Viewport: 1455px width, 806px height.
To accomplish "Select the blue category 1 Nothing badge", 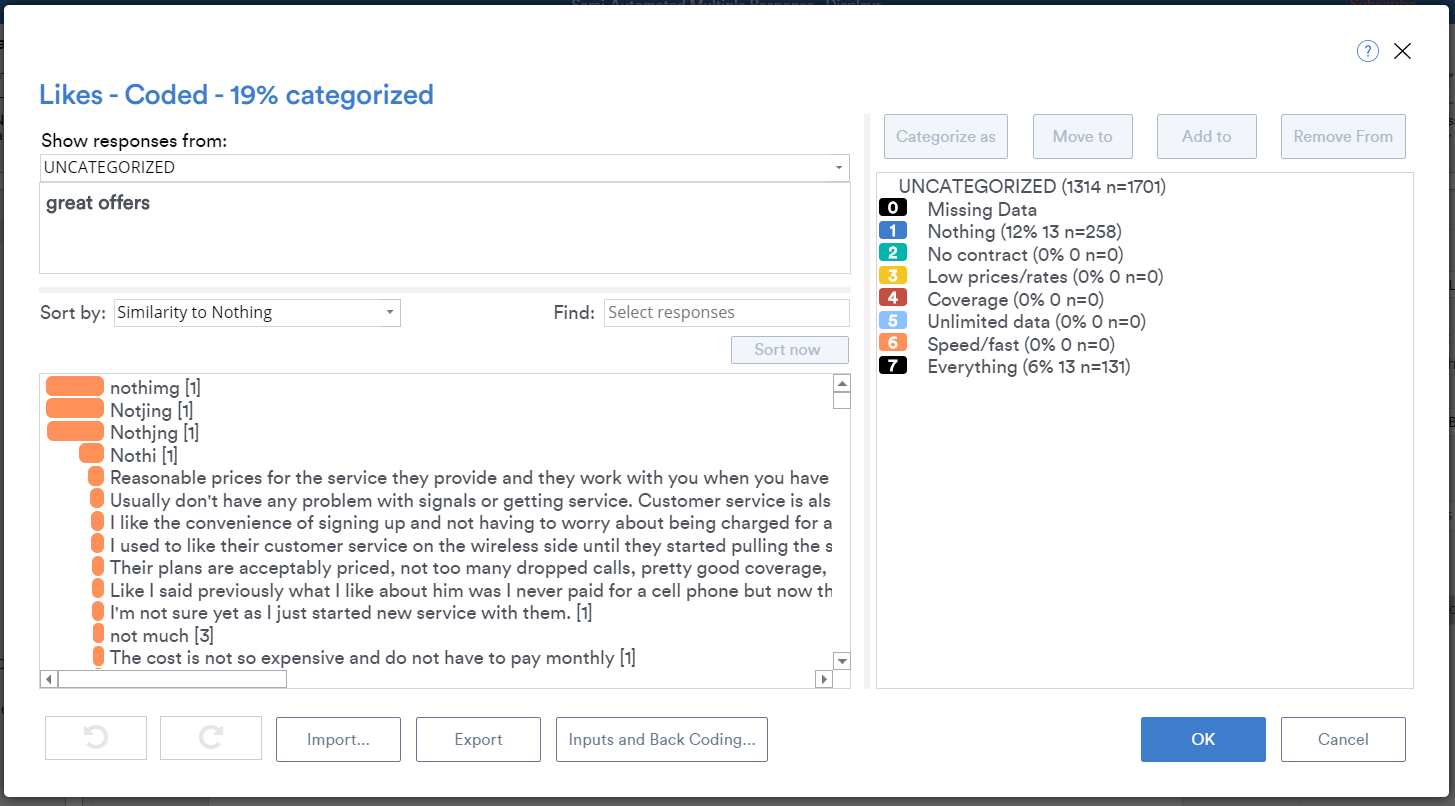I will (x=893, y=231).
